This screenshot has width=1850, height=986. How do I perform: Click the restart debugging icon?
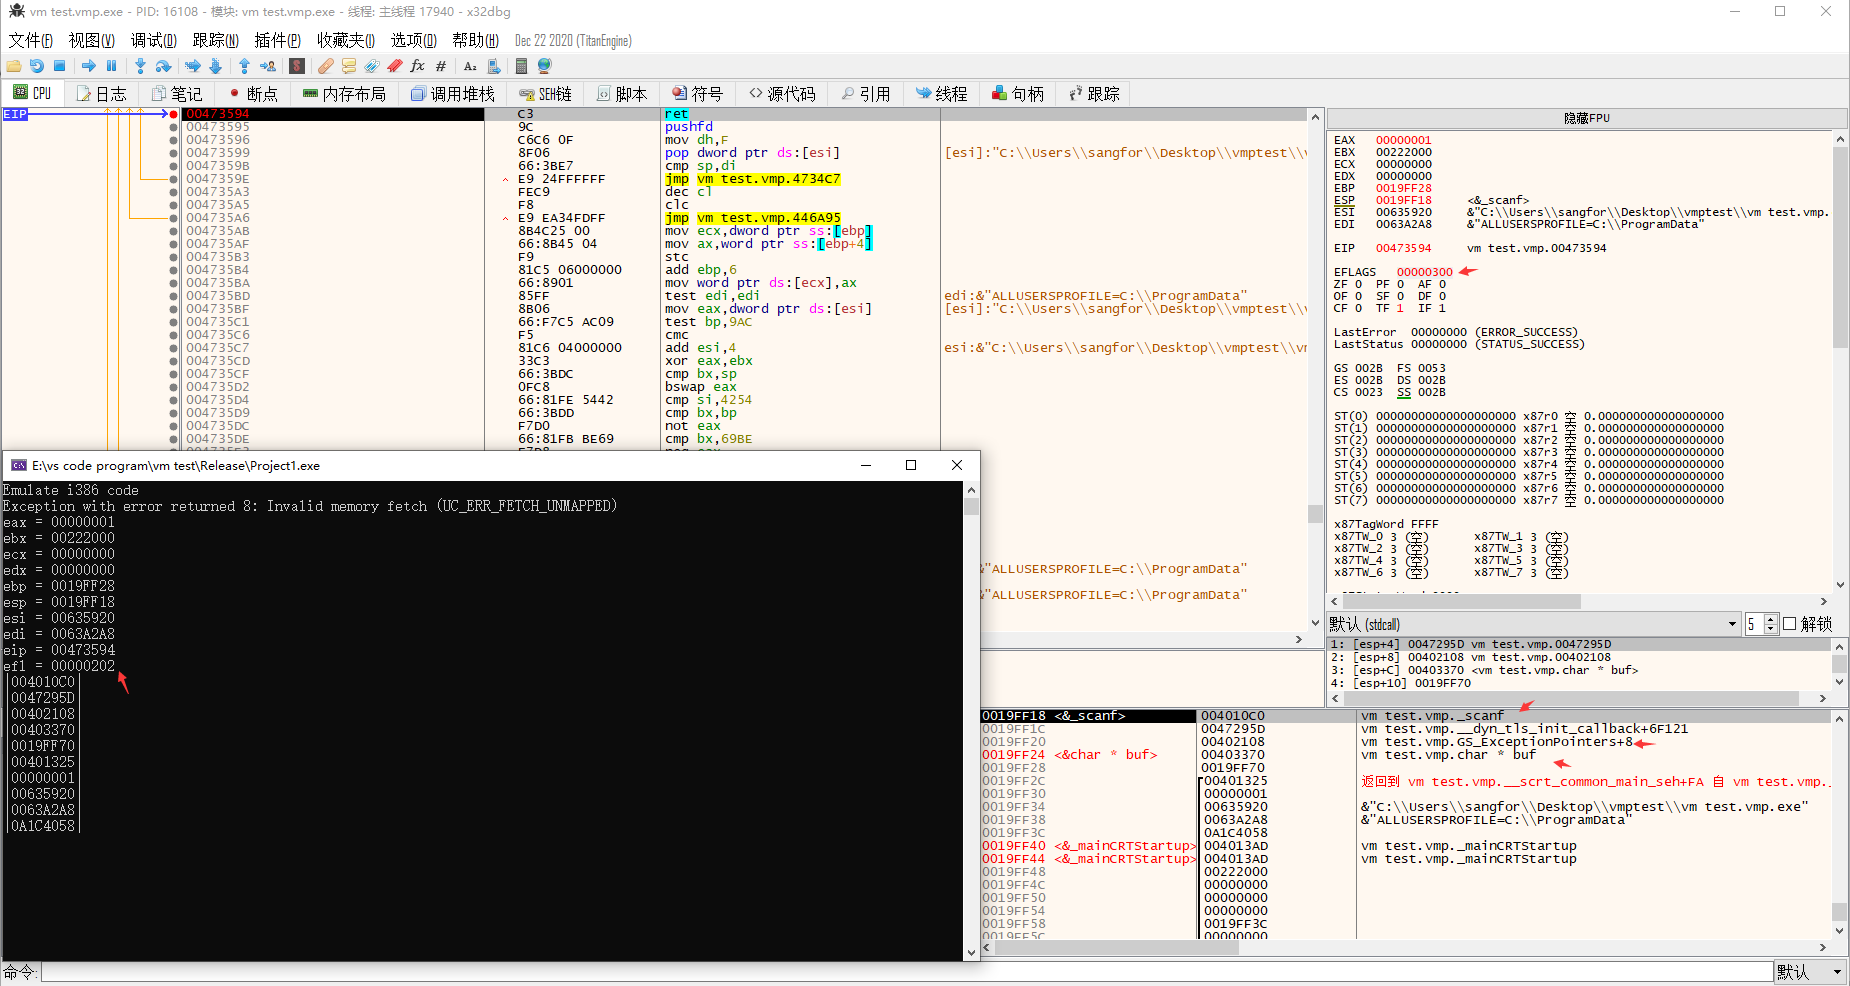point(37,66)
